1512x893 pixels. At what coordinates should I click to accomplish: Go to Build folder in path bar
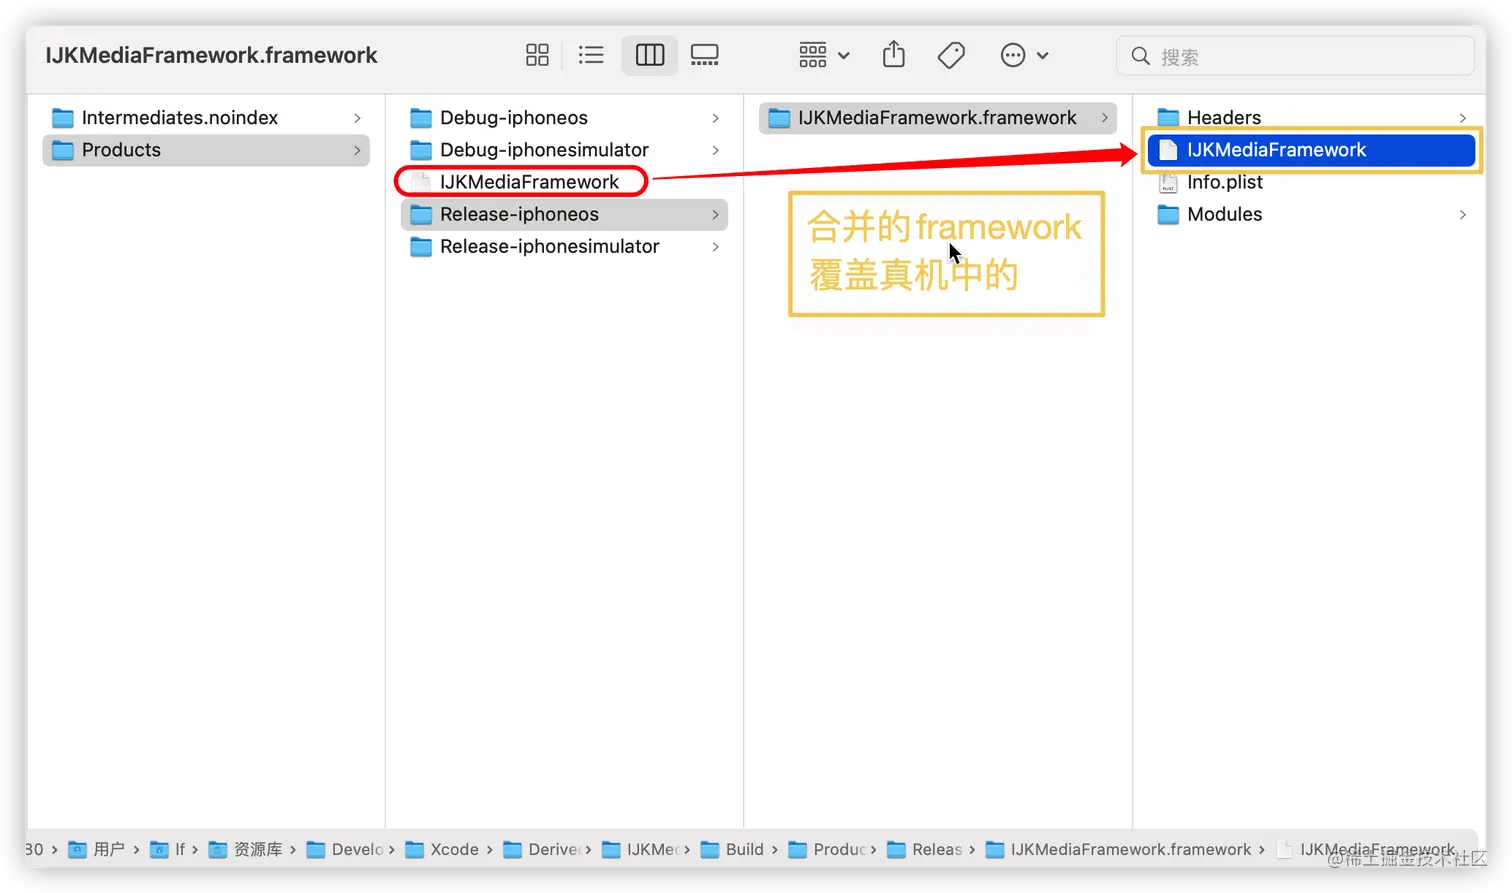(732, 849)
